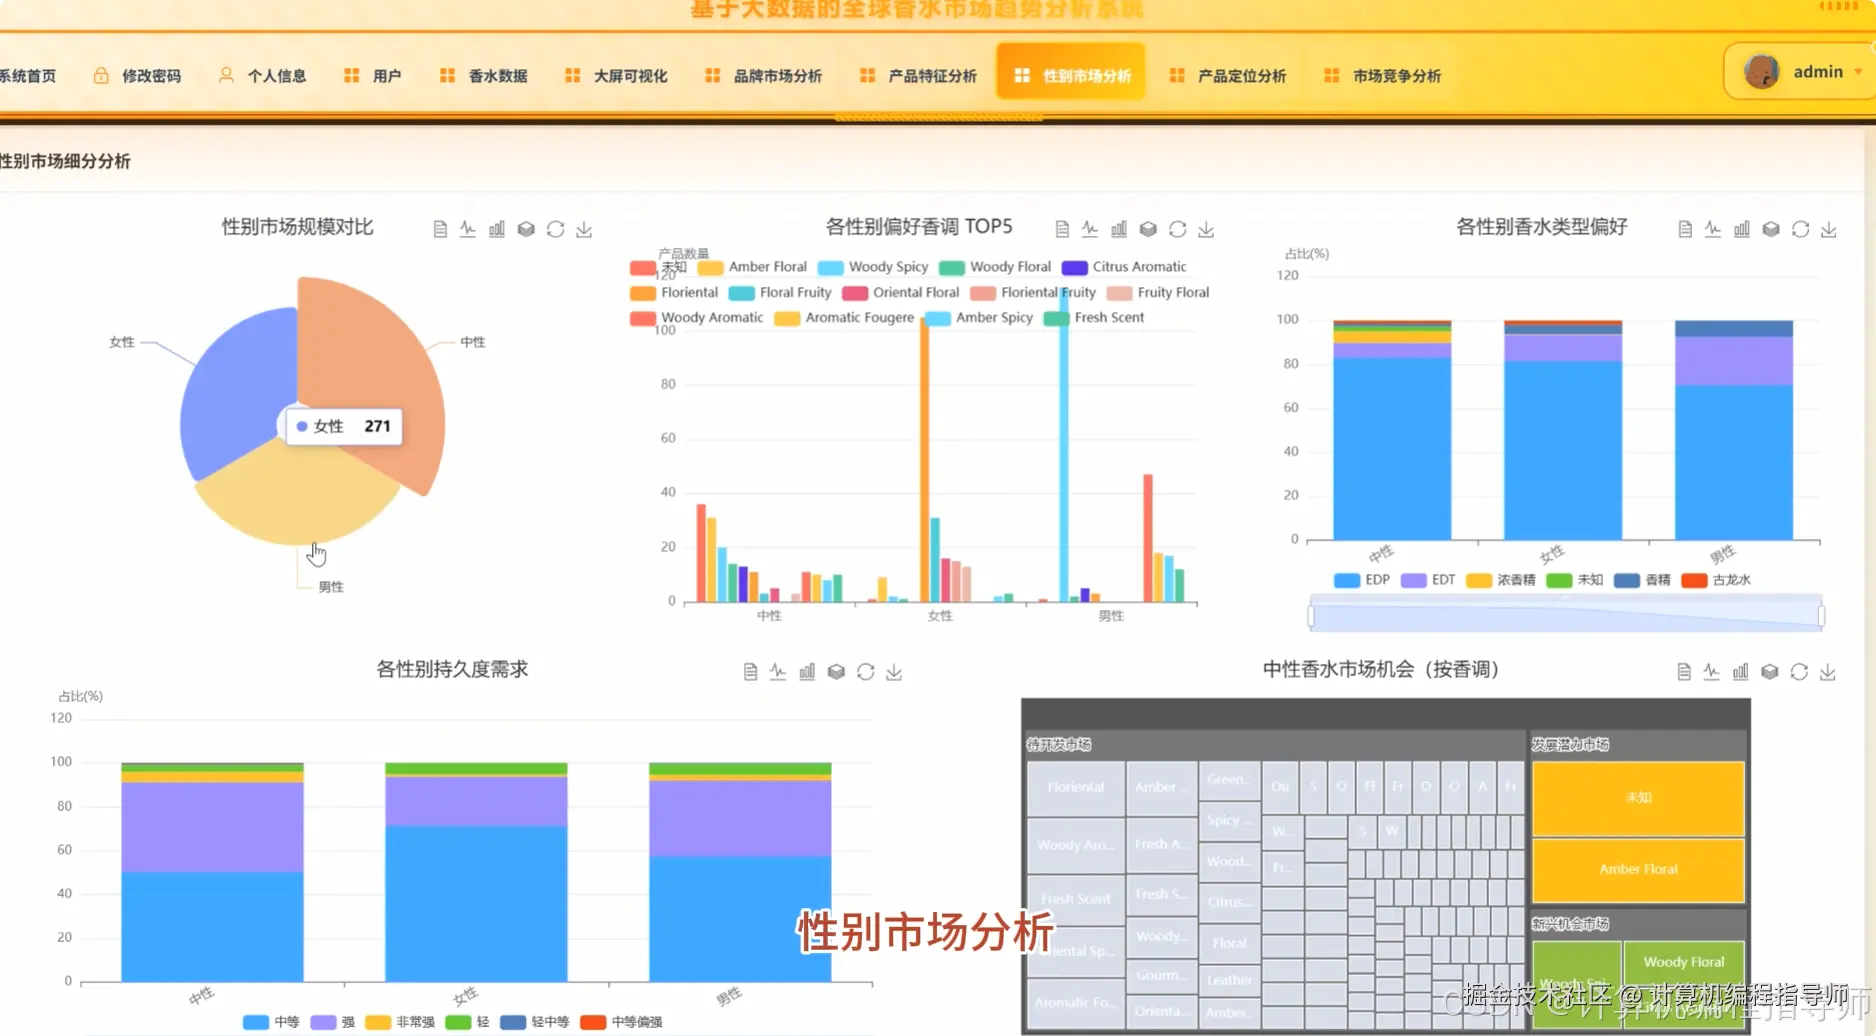This screenshot has height=1036, width=1876.
Task: Toggle the EDP legend item
Action: [x=1361, y=579]
